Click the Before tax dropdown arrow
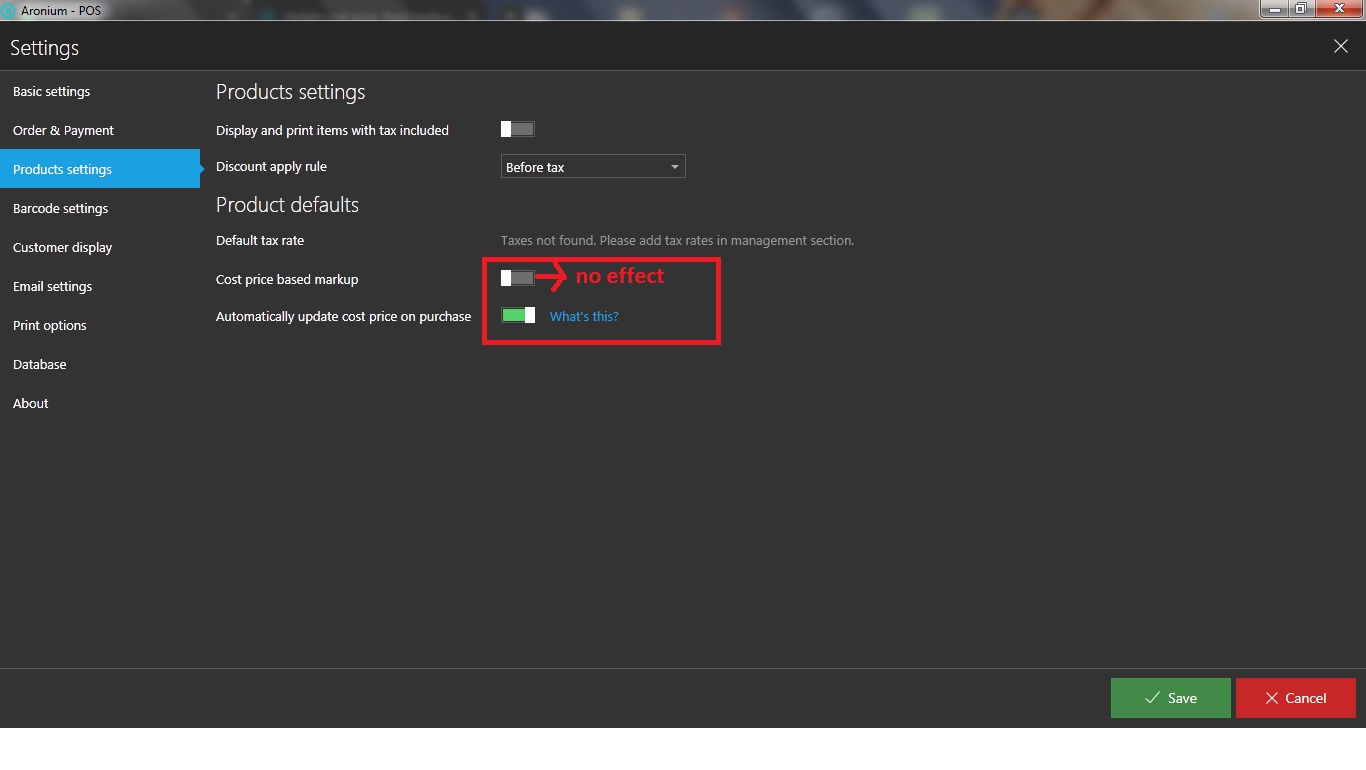This screenshot has height=770, width=1366. [x=674, y=167]
